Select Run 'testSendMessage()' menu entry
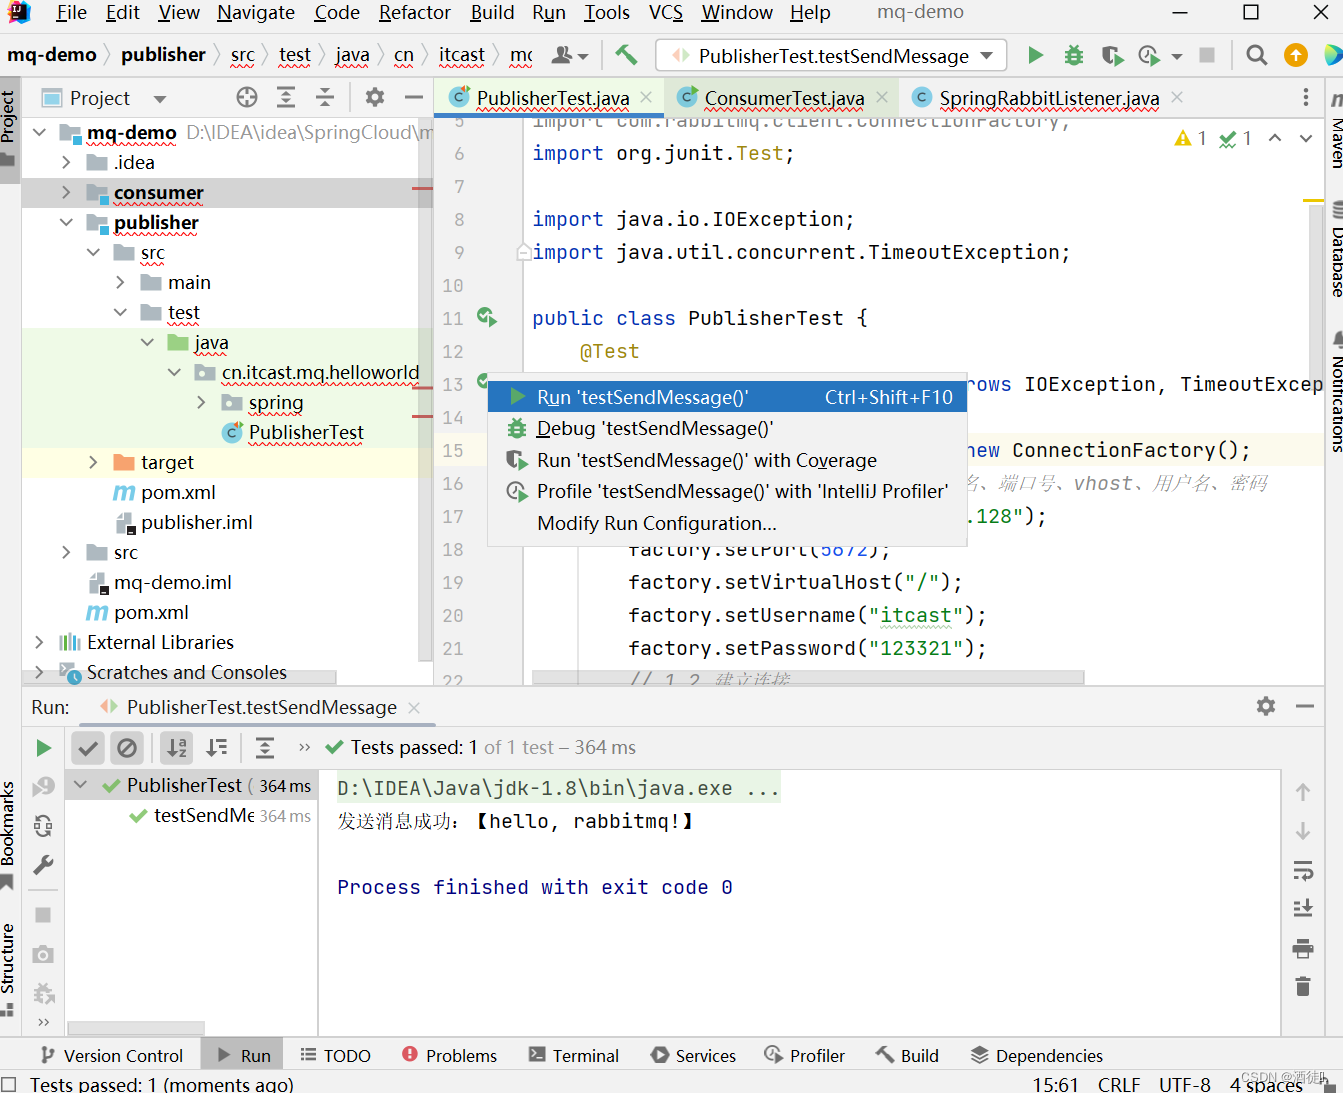 [x=727, y=397]
